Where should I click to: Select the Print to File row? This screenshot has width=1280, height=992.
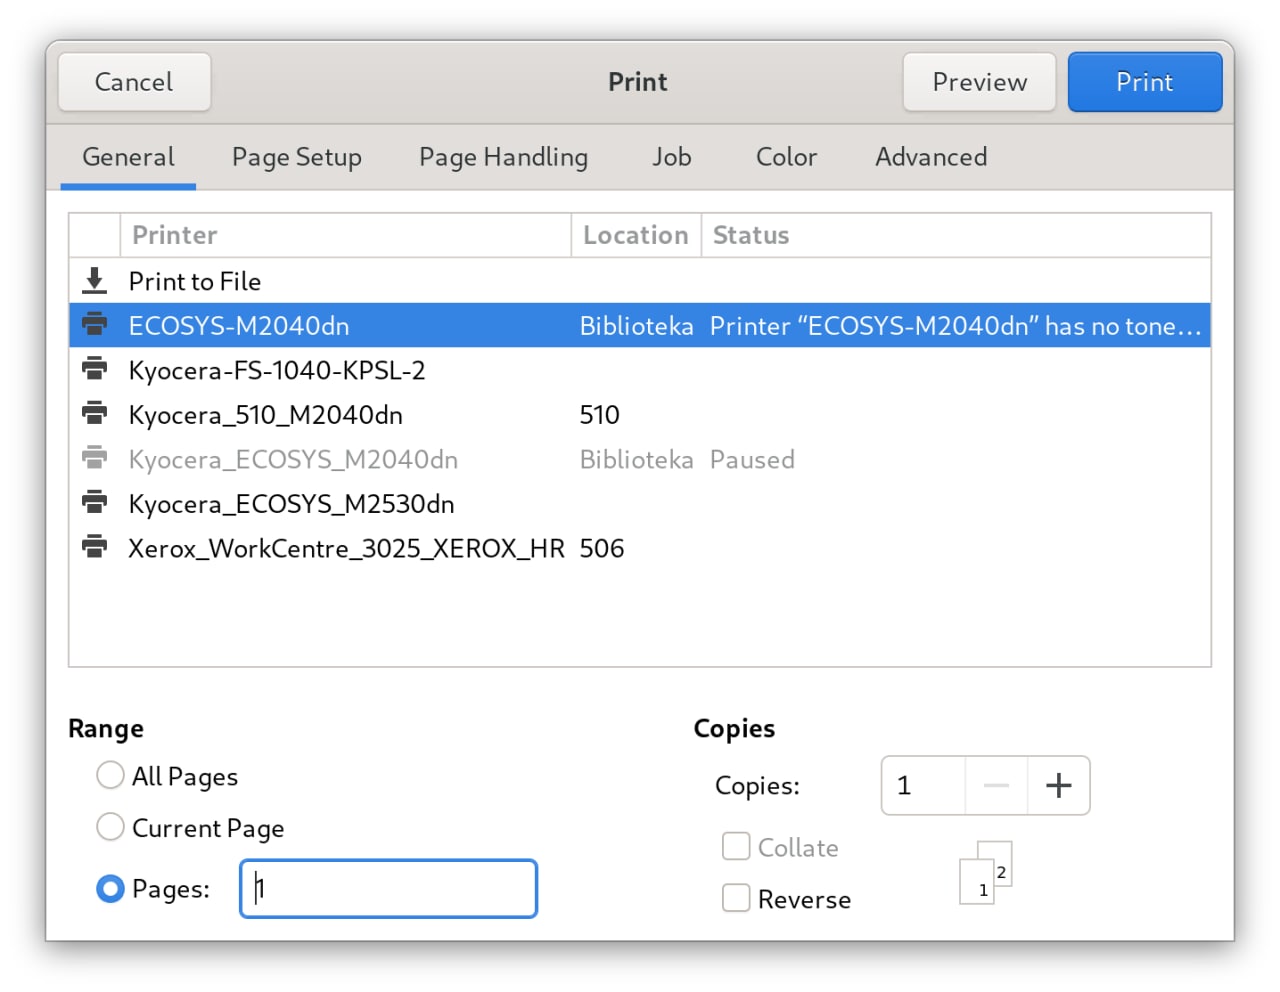coord(640,281)
